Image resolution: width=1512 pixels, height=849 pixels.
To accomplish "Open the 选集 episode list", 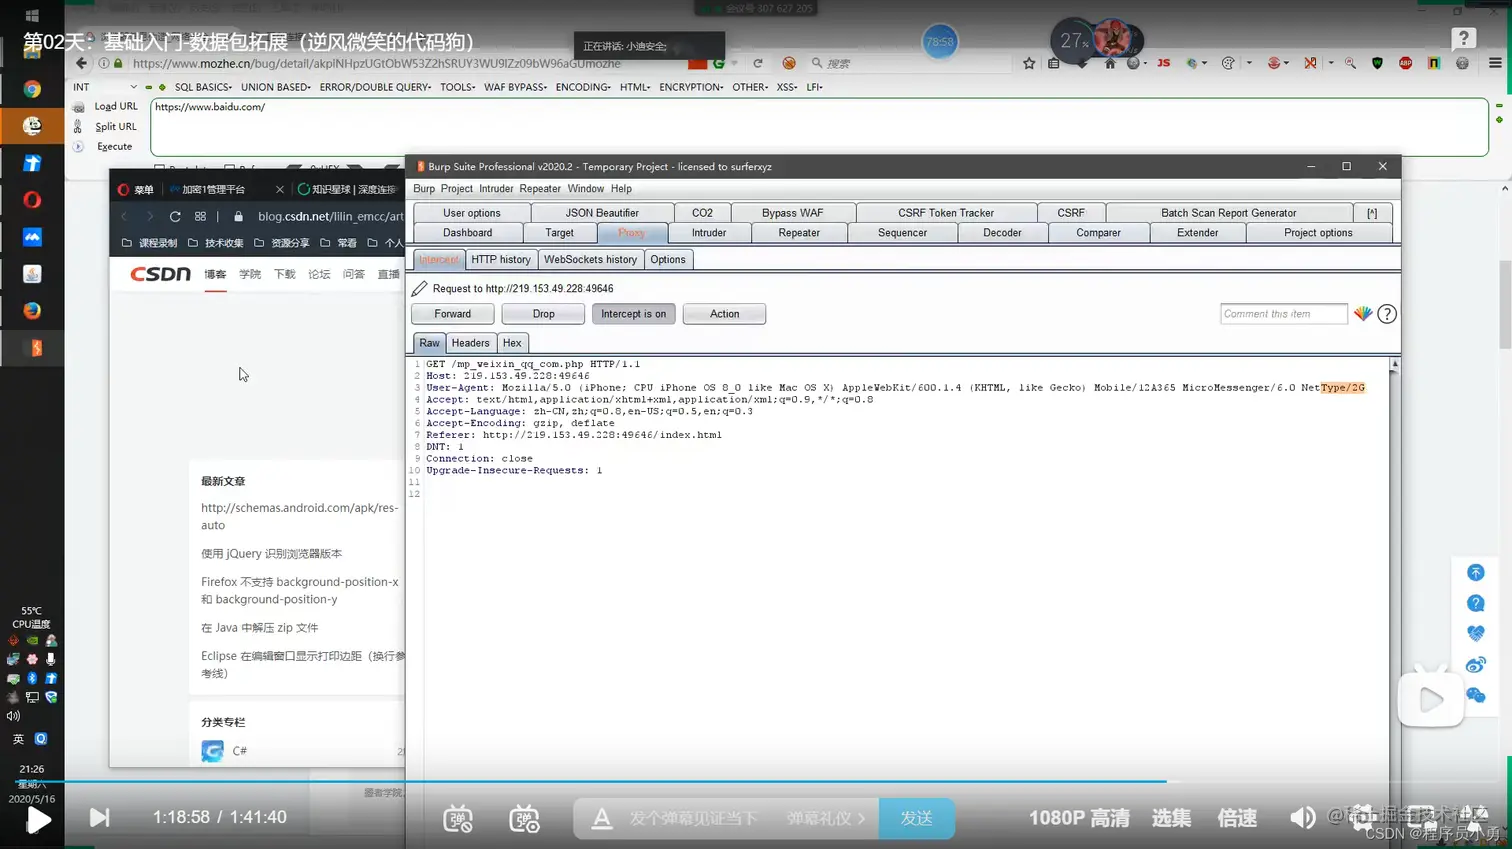I will pos(1171,818).
